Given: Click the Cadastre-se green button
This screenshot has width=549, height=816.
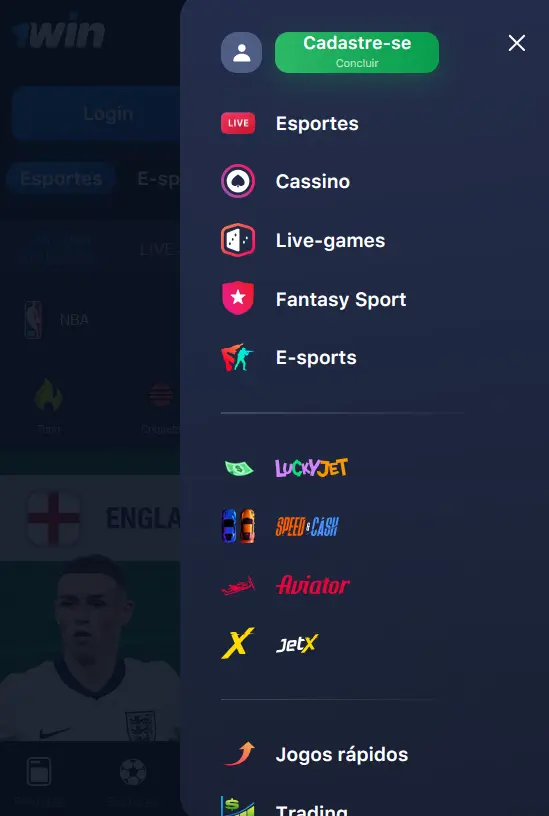Looking at the screenshot, I should 357,53.
